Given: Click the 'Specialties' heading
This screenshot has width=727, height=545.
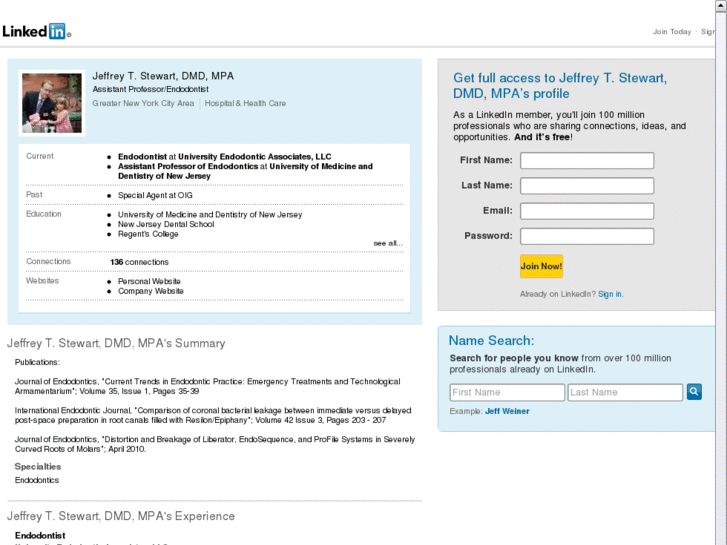Looking at the screenshot, I should point(38,467).
